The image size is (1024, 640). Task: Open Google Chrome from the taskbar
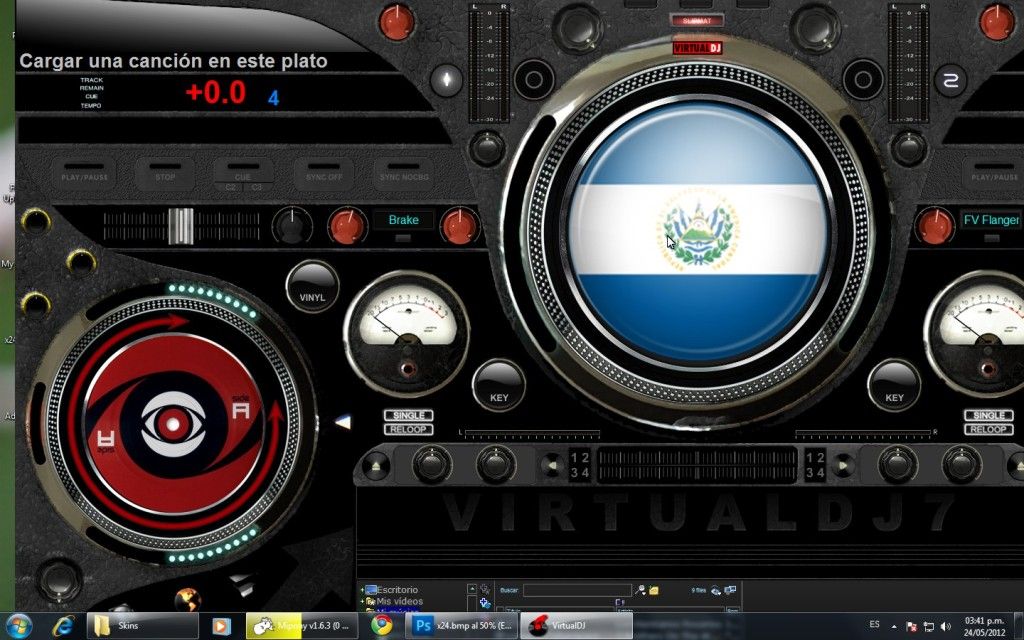coord(381,626)
